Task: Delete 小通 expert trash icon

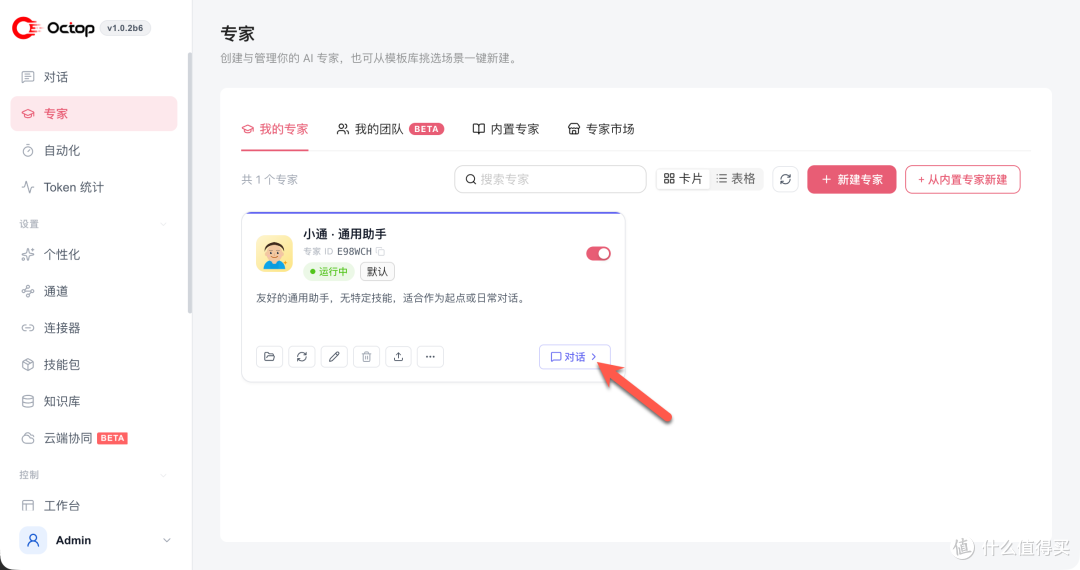Action: (x=366, y=357)
